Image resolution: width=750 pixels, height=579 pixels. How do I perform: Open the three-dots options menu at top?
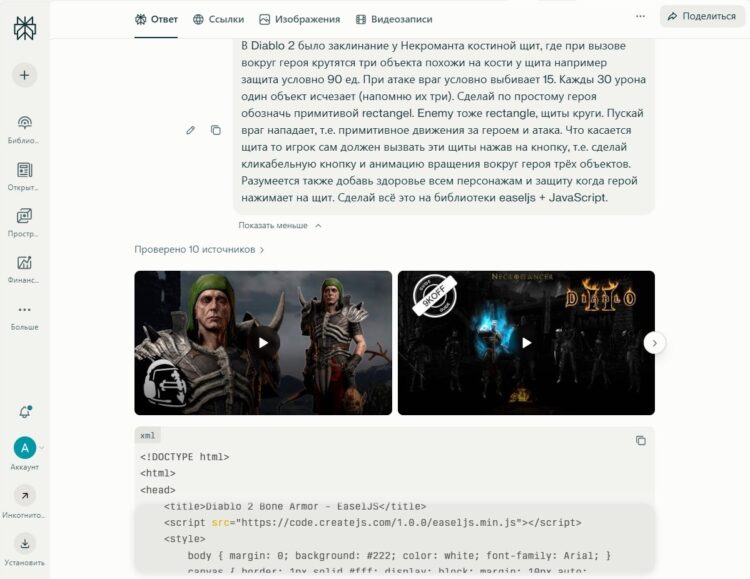[x=640, y=16]
